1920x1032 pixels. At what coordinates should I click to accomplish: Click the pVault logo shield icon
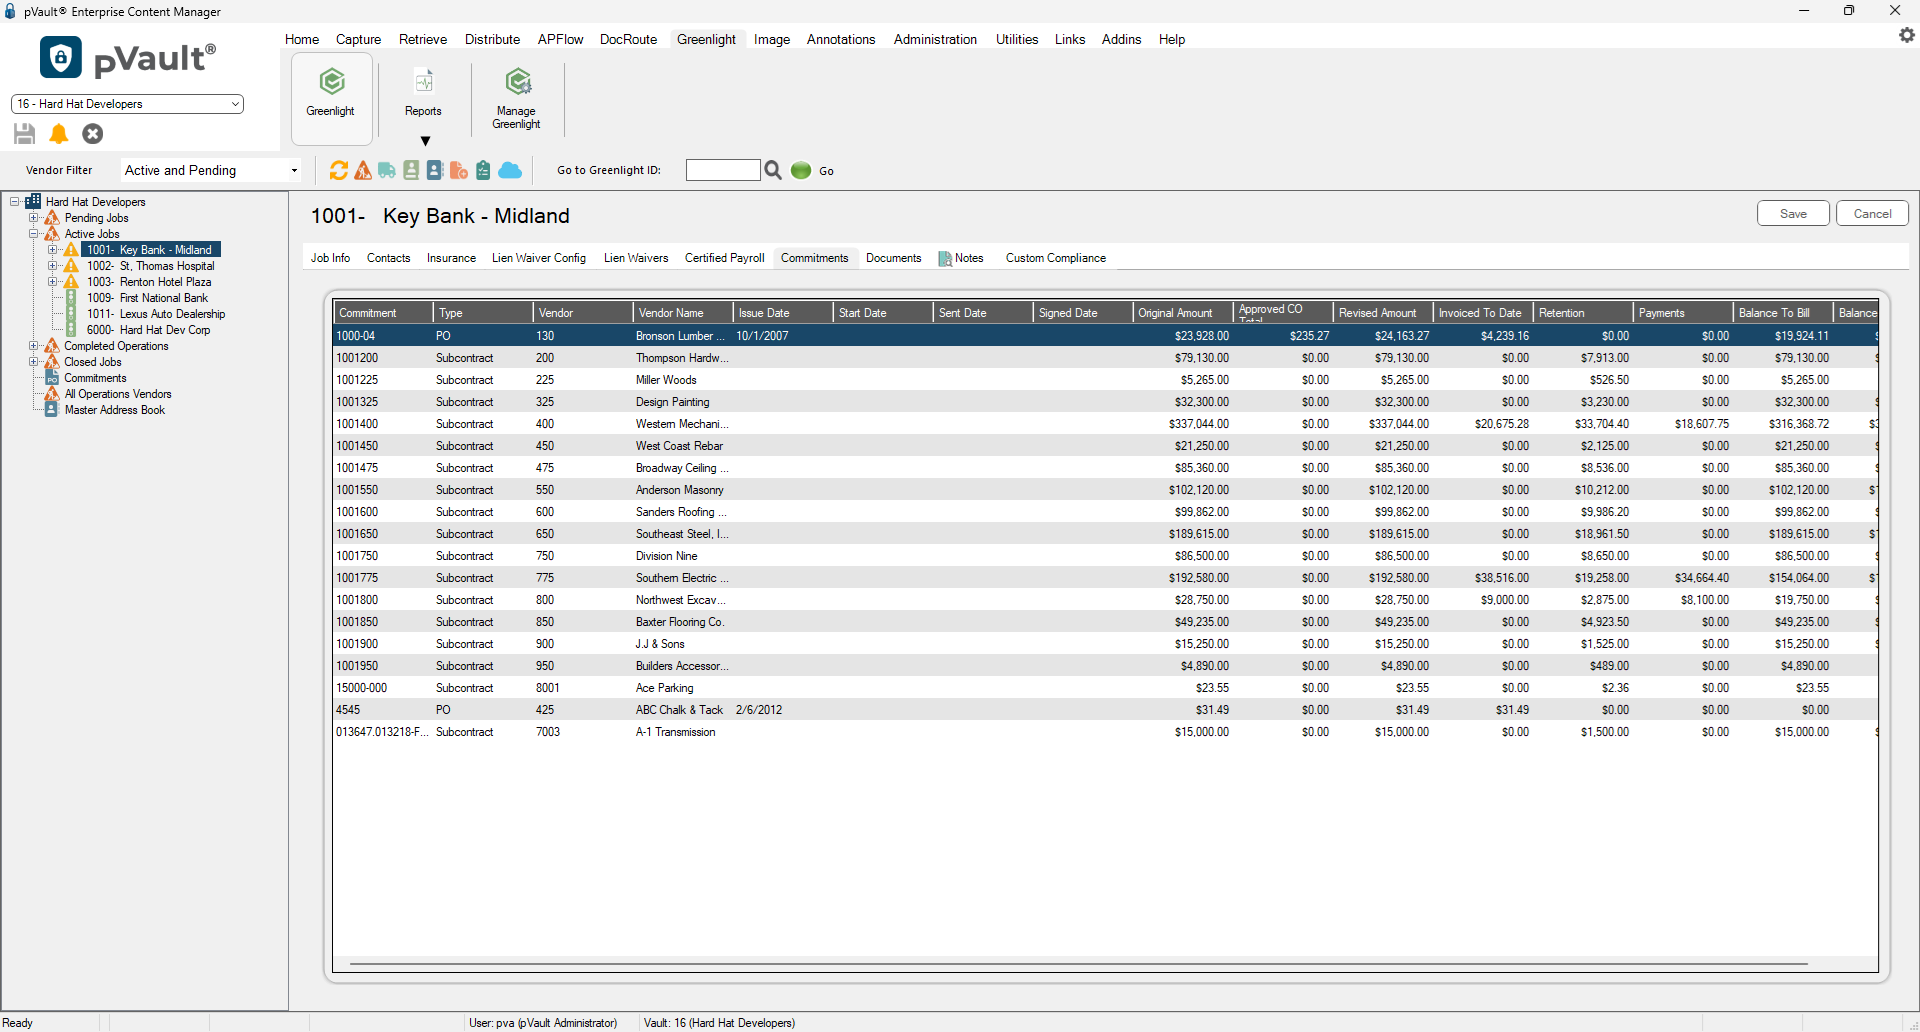[61, 57]
